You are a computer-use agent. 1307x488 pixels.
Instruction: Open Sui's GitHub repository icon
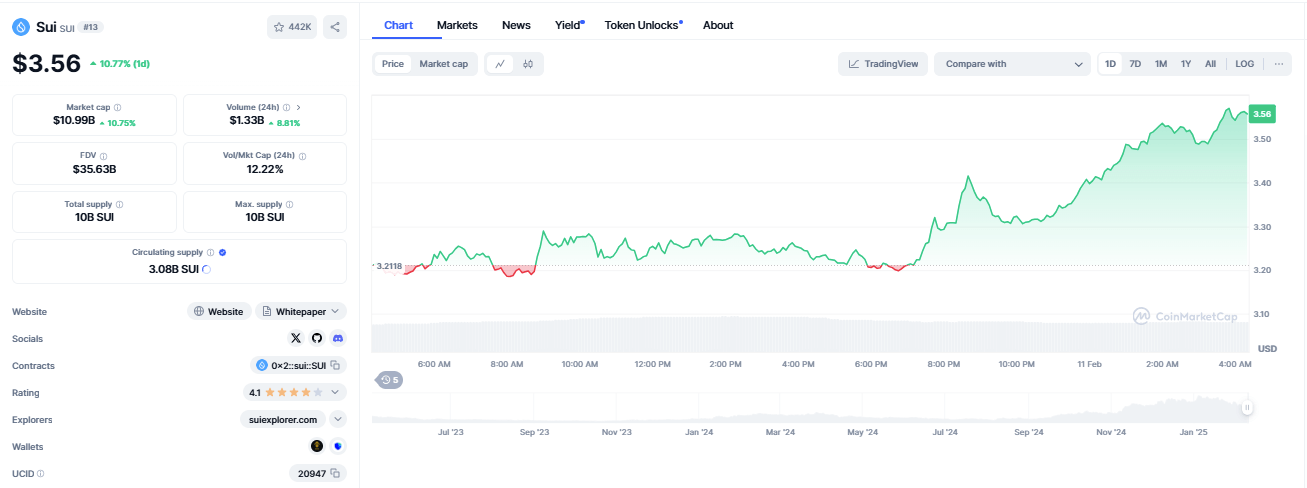coord(317,339)
